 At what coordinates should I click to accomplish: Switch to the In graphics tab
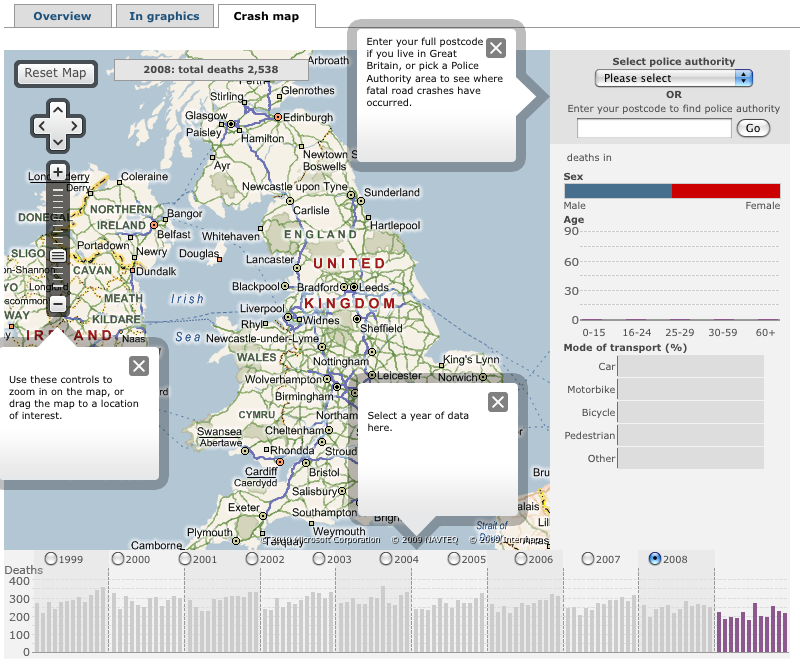(x=164, y=16)
